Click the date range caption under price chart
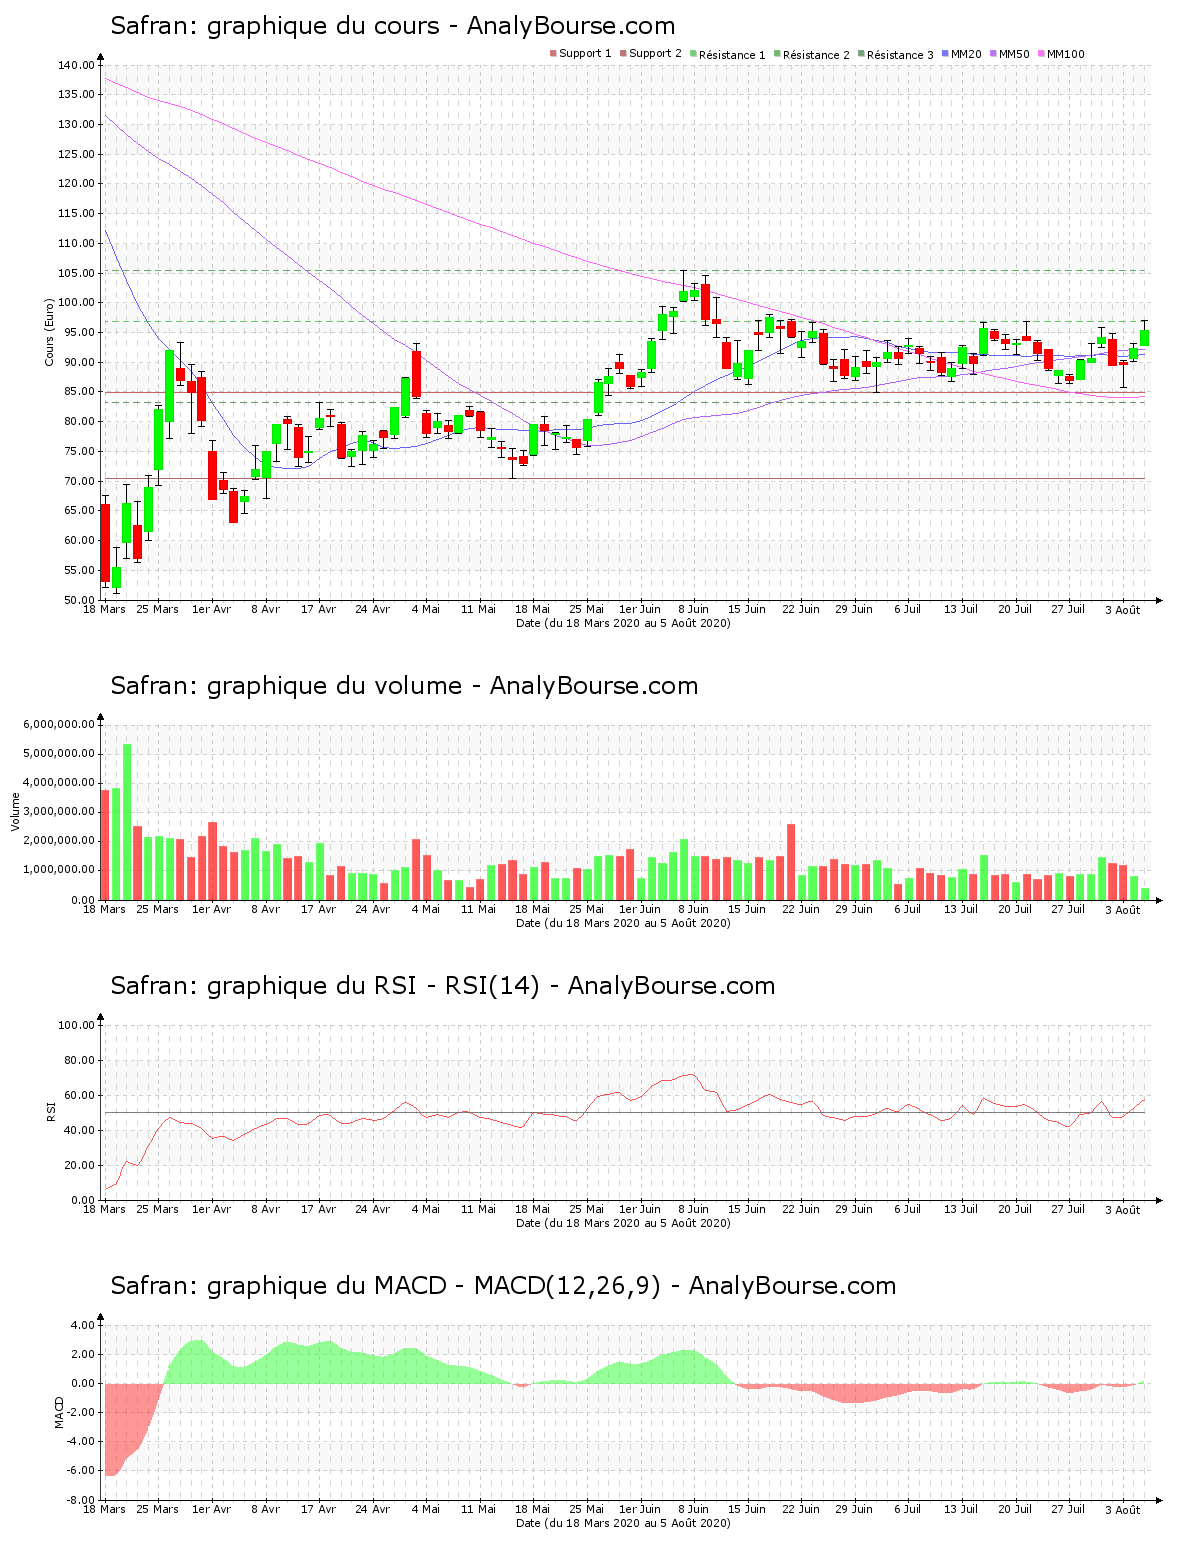 pyautogui.click(x=623, y=623)
